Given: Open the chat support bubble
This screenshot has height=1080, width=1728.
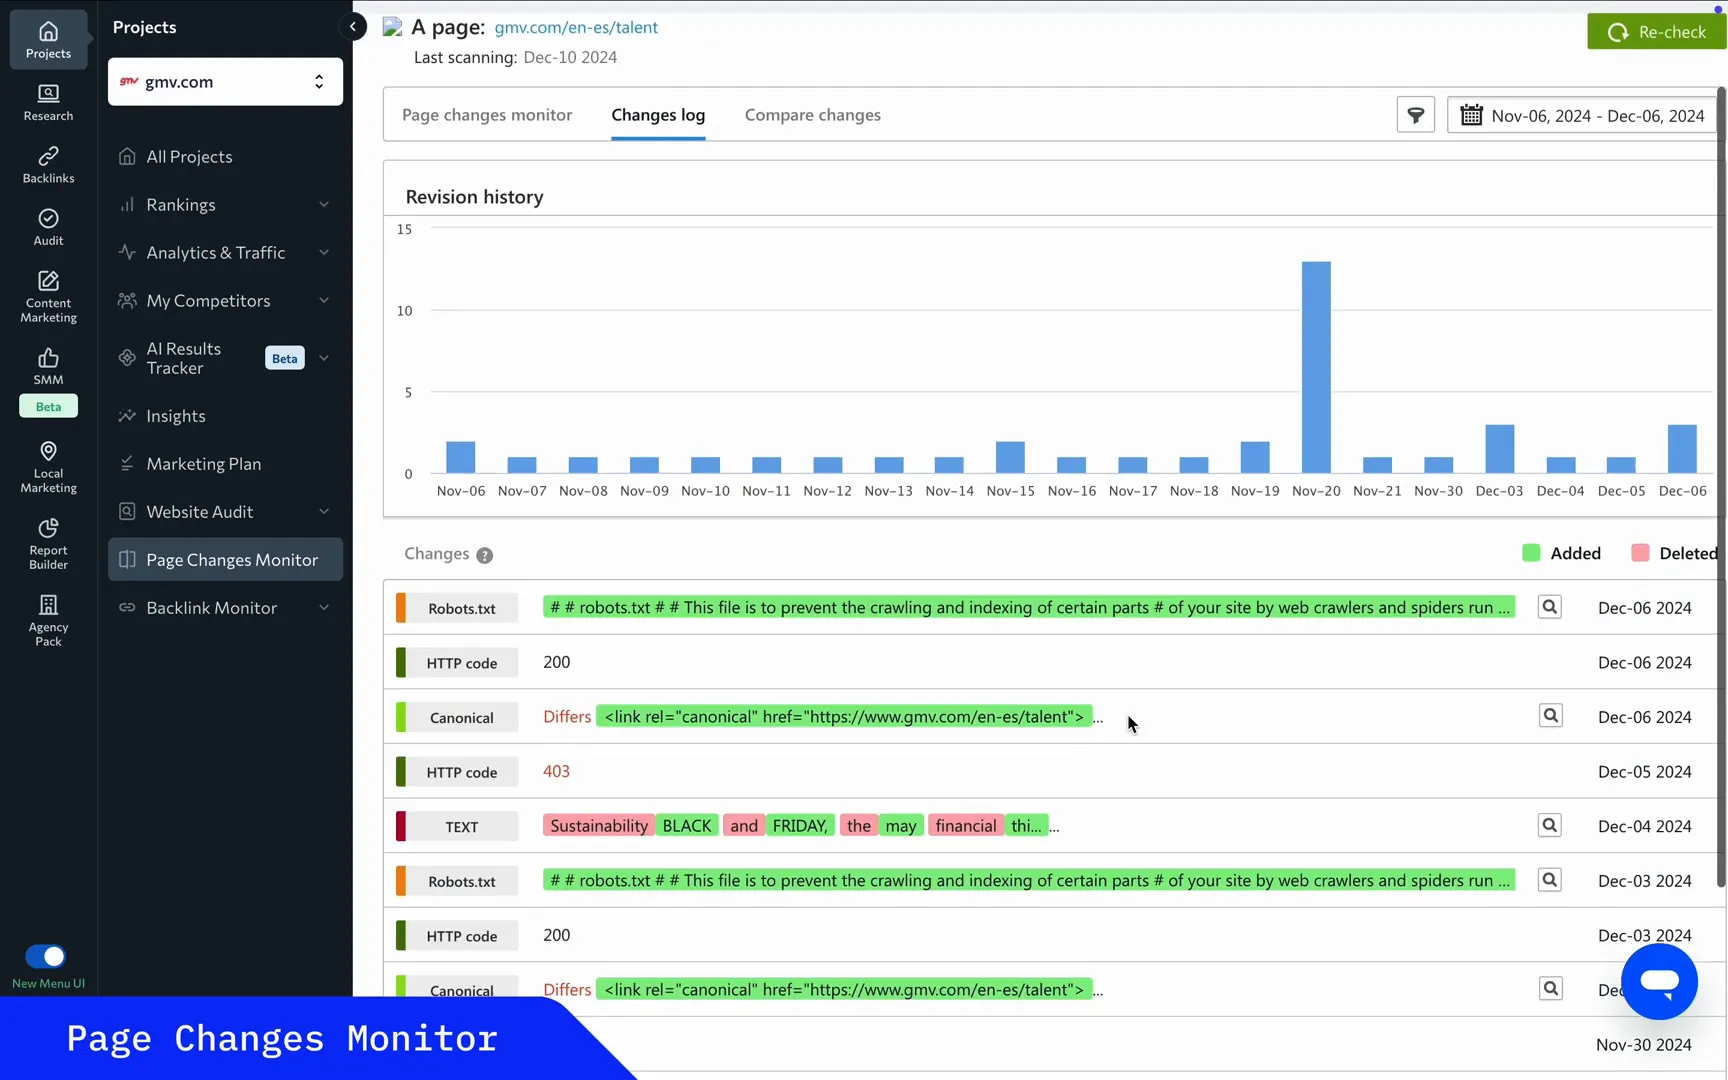Looking at the screenshot, I should (1658, 981).
